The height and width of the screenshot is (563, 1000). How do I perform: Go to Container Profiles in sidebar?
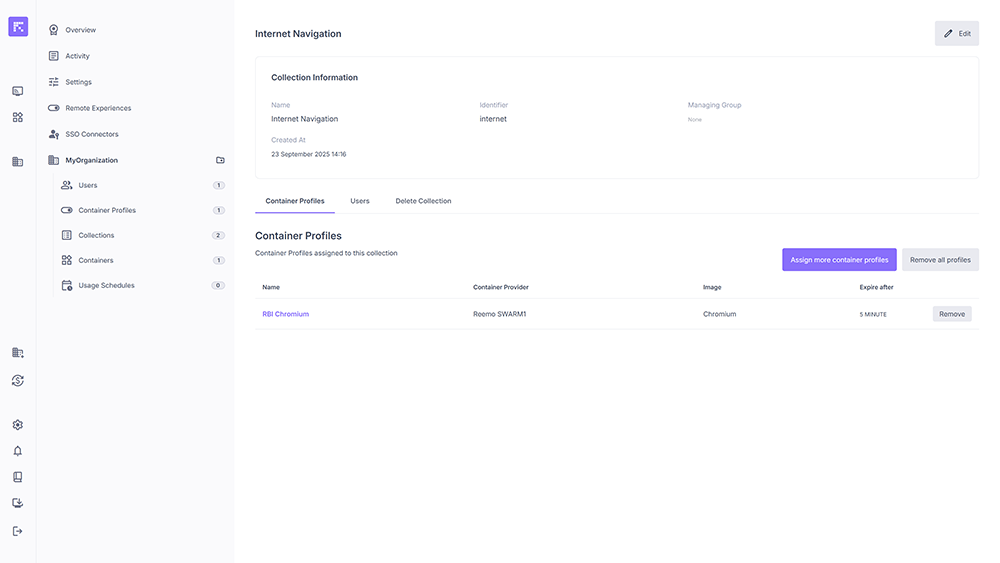pyautogui.click(x=107, y=210)
